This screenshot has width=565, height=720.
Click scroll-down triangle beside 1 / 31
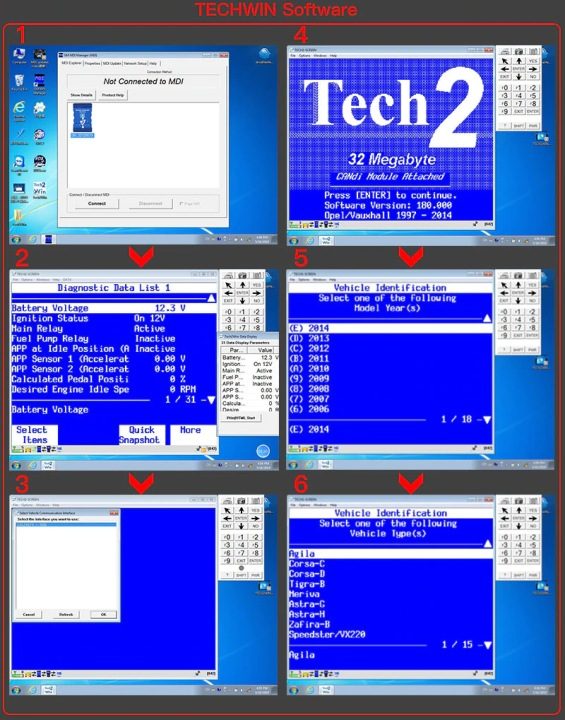pyautogui.click(x=211, y=400)
